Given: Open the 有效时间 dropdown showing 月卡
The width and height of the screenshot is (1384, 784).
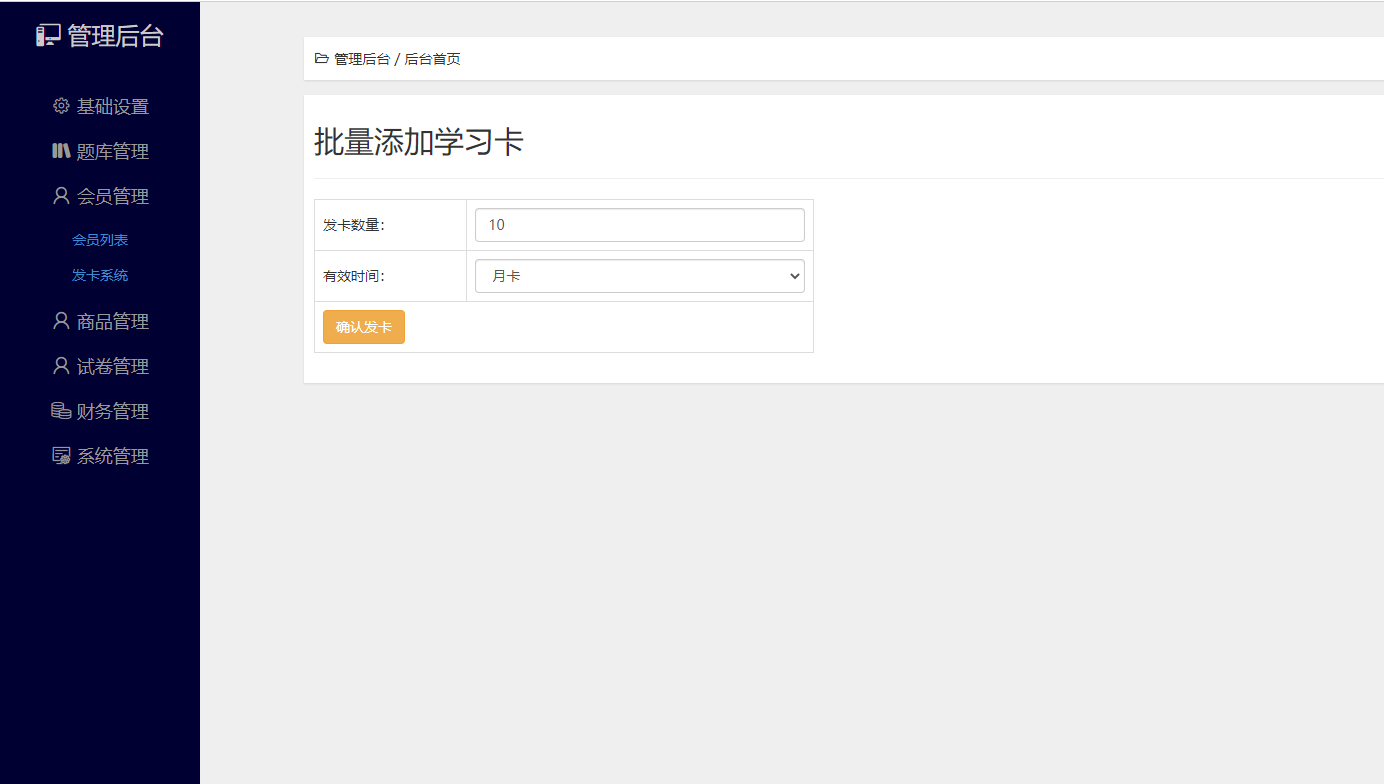Looking at the screenshot, I should [x=639, y=276].
